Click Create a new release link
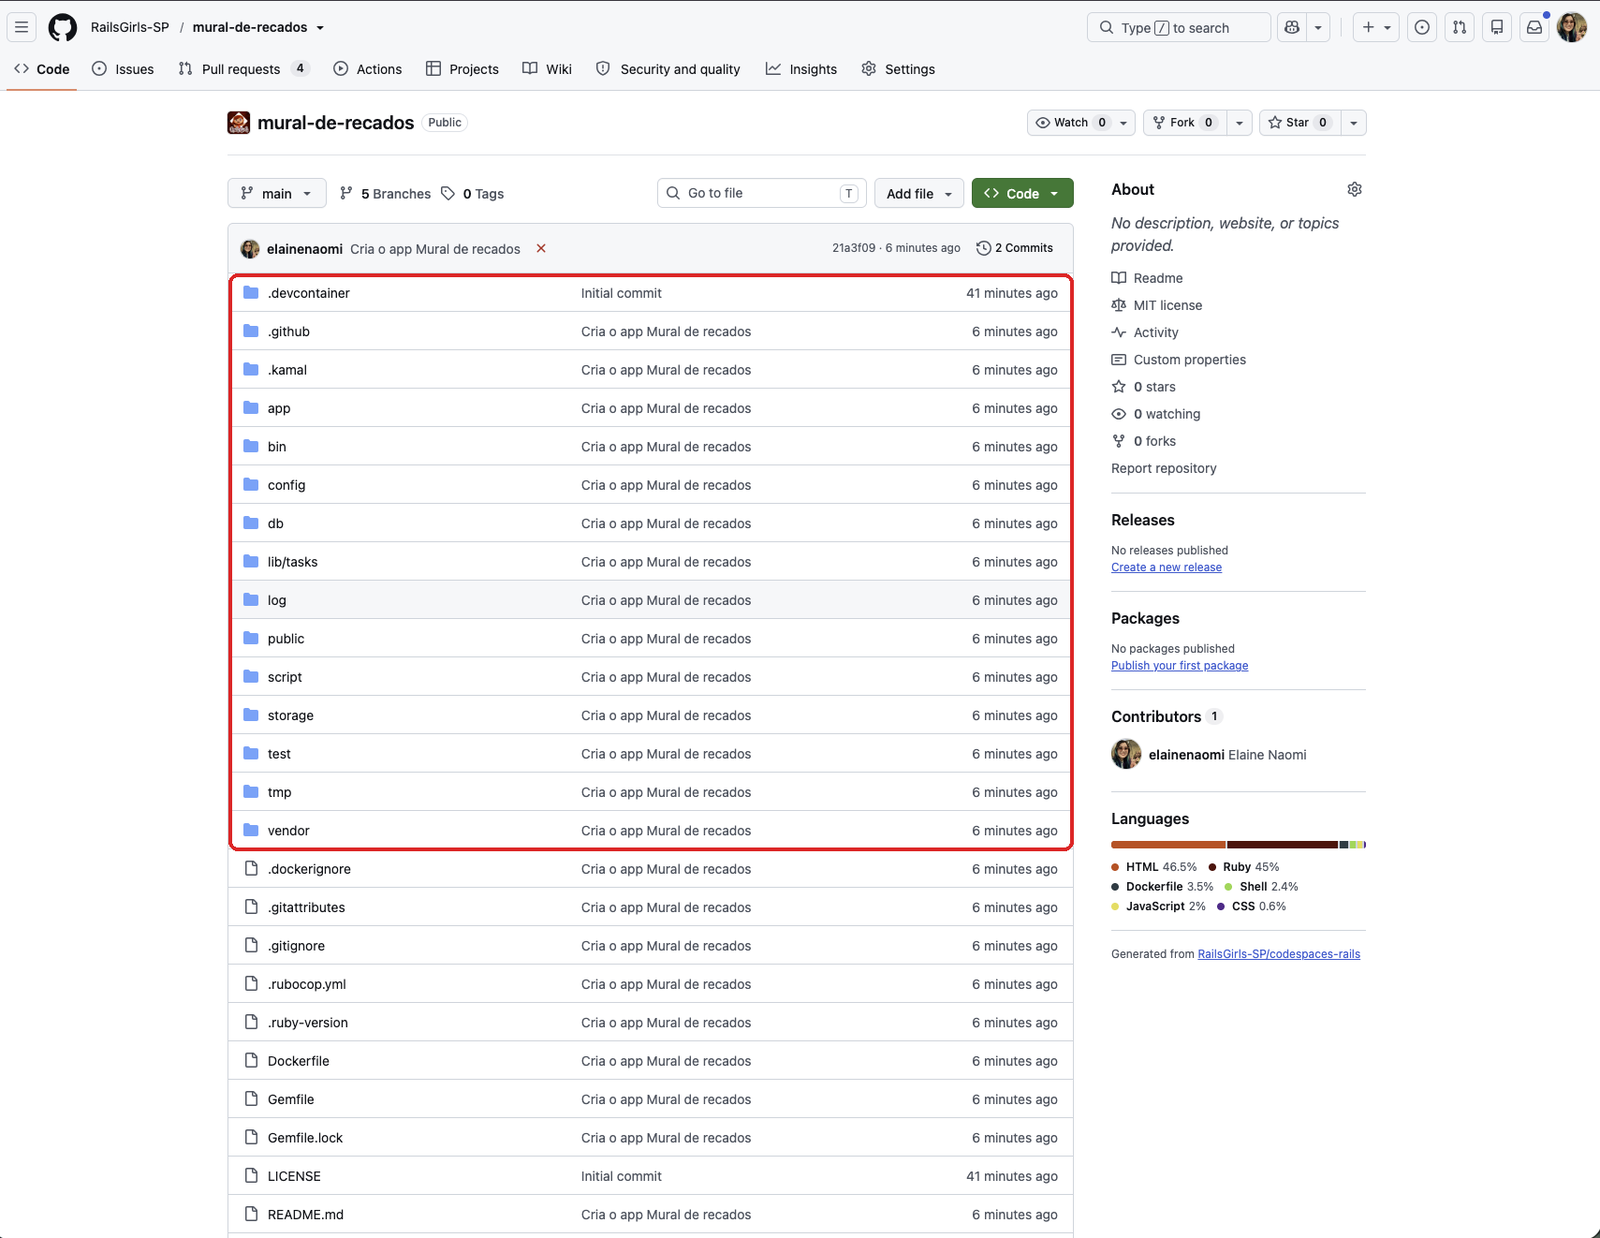Screen dimensions: 1600x1238 1166,567
